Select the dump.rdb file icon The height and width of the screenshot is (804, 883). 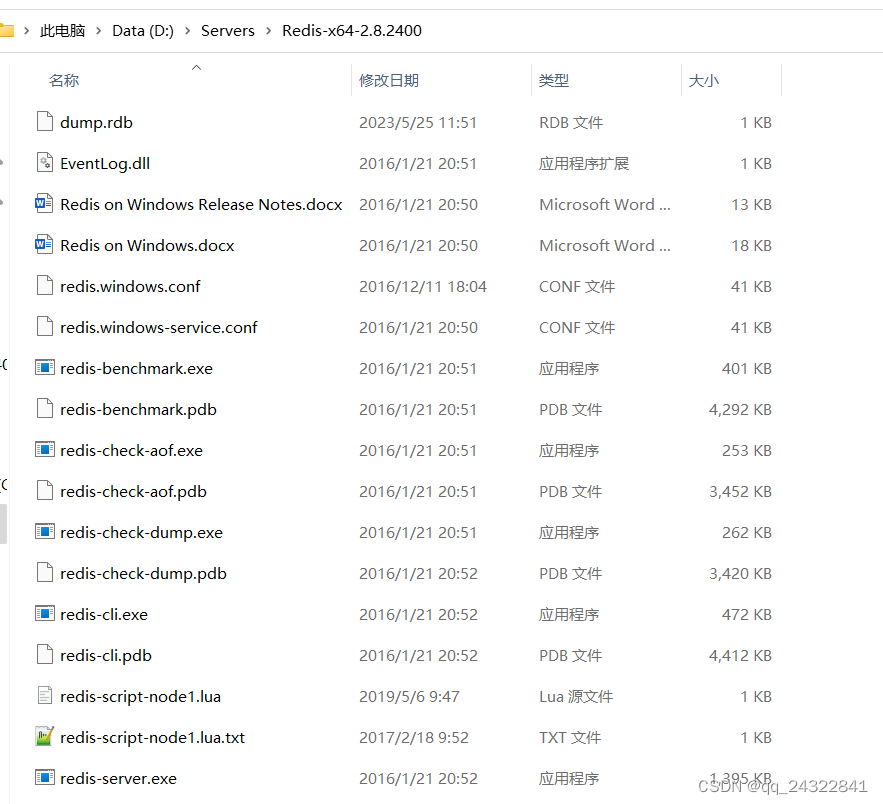tap(44, 122)
